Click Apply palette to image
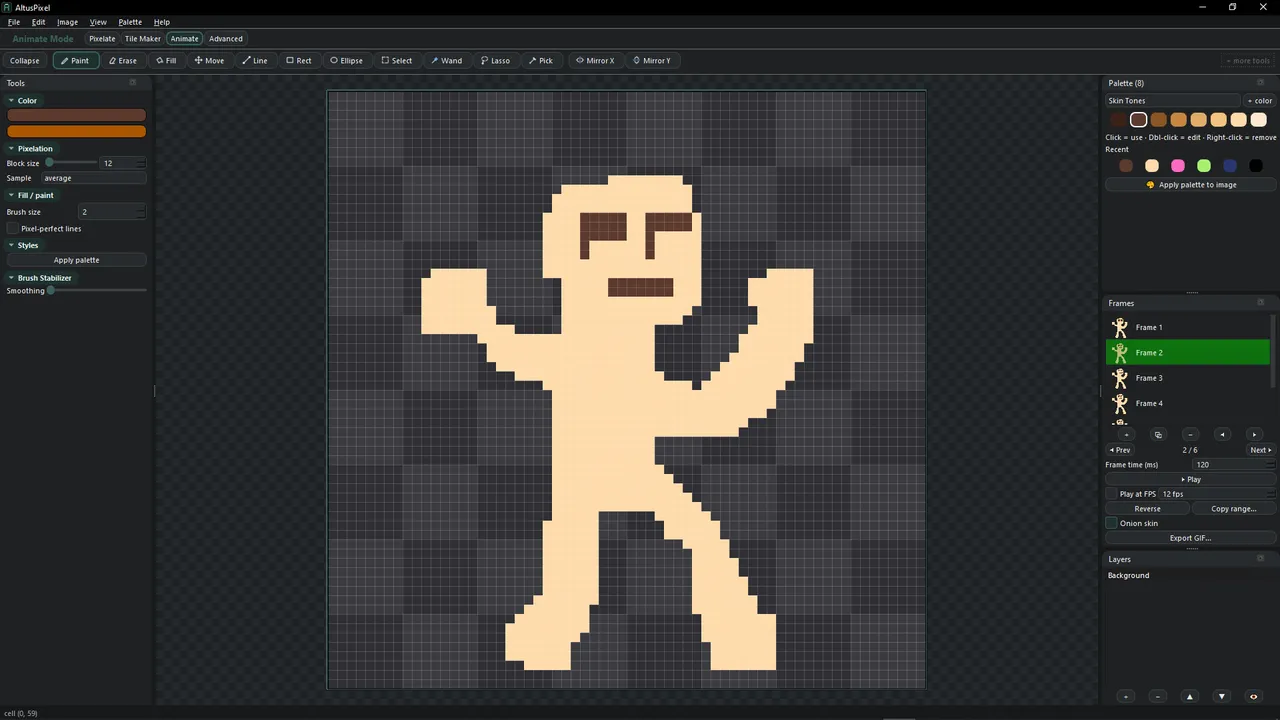This screenshot has height=720, width=1280. point(1190,185)
